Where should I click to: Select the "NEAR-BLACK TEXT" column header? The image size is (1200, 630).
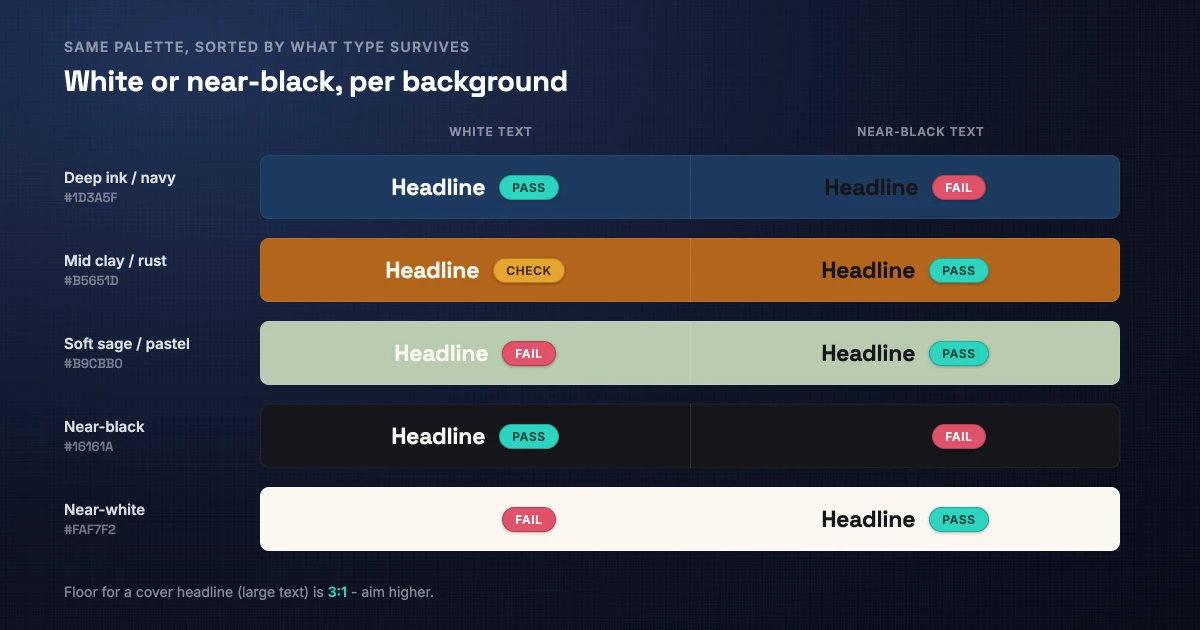click(920, 132)
